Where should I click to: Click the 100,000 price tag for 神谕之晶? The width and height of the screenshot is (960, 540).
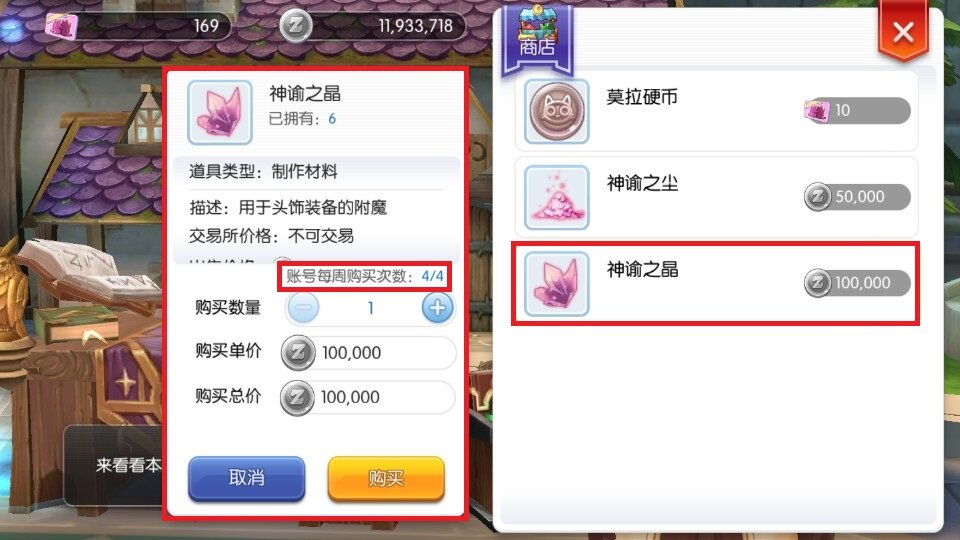point(857,283)
